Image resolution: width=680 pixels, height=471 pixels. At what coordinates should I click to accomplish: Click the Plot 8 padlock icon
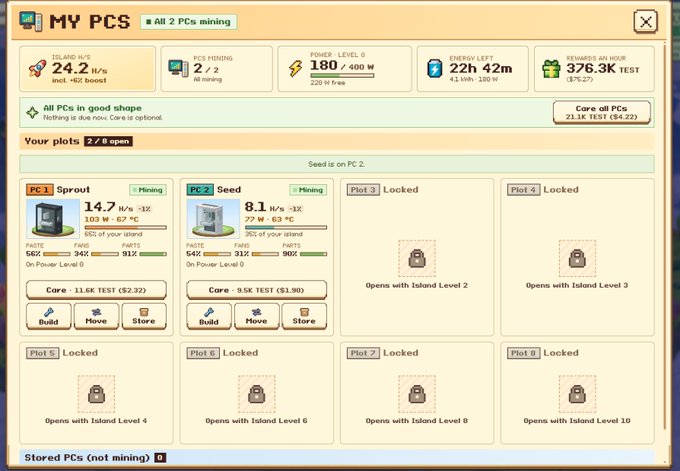pos(577,394)
